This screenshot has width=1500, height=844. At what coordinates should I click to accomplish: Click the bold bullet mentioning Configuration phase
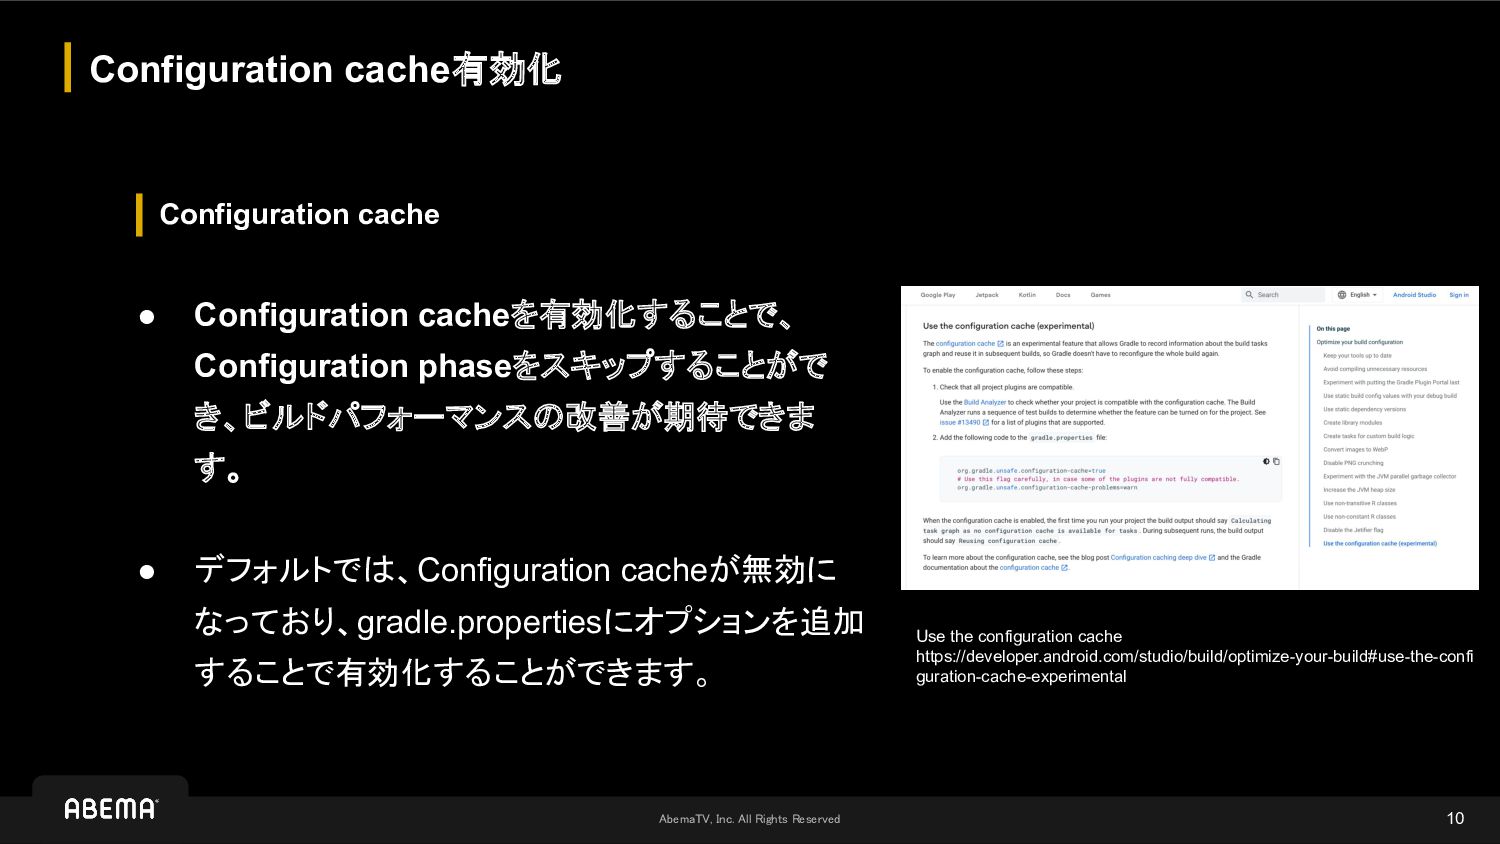510,391
